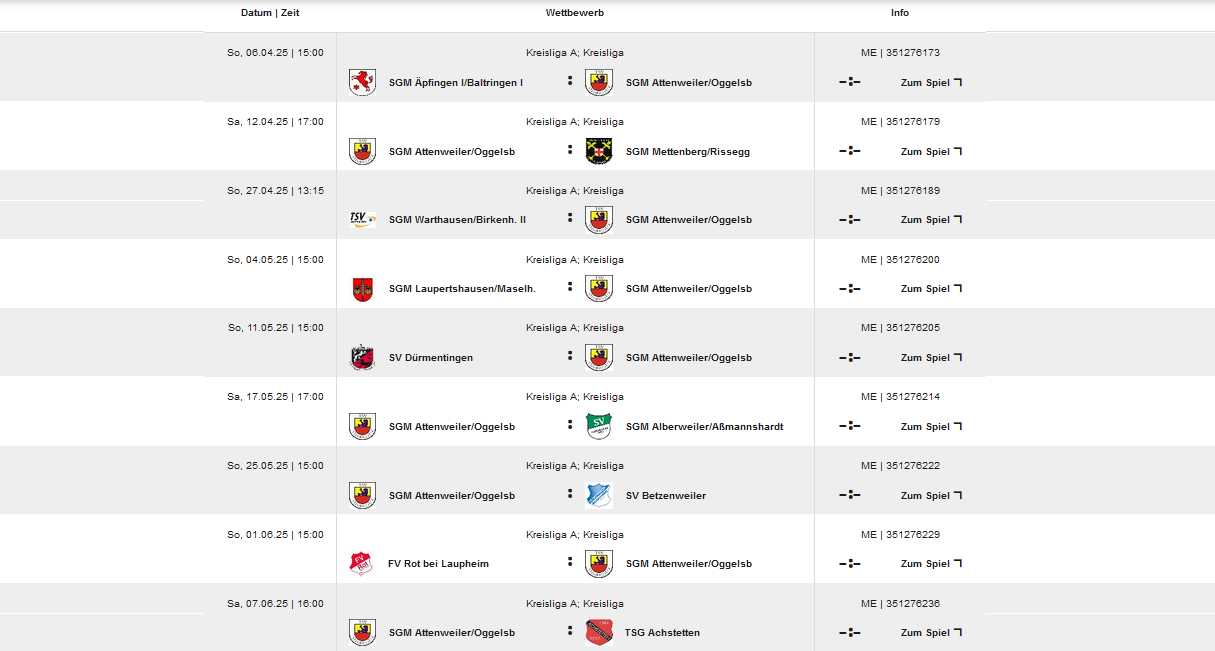Image resolution: width=1215 pixels, height=651 pixels.
Task: Click the blue SV Betzenweiler logo
Action: pyautogui.click(x=598, y=495)
